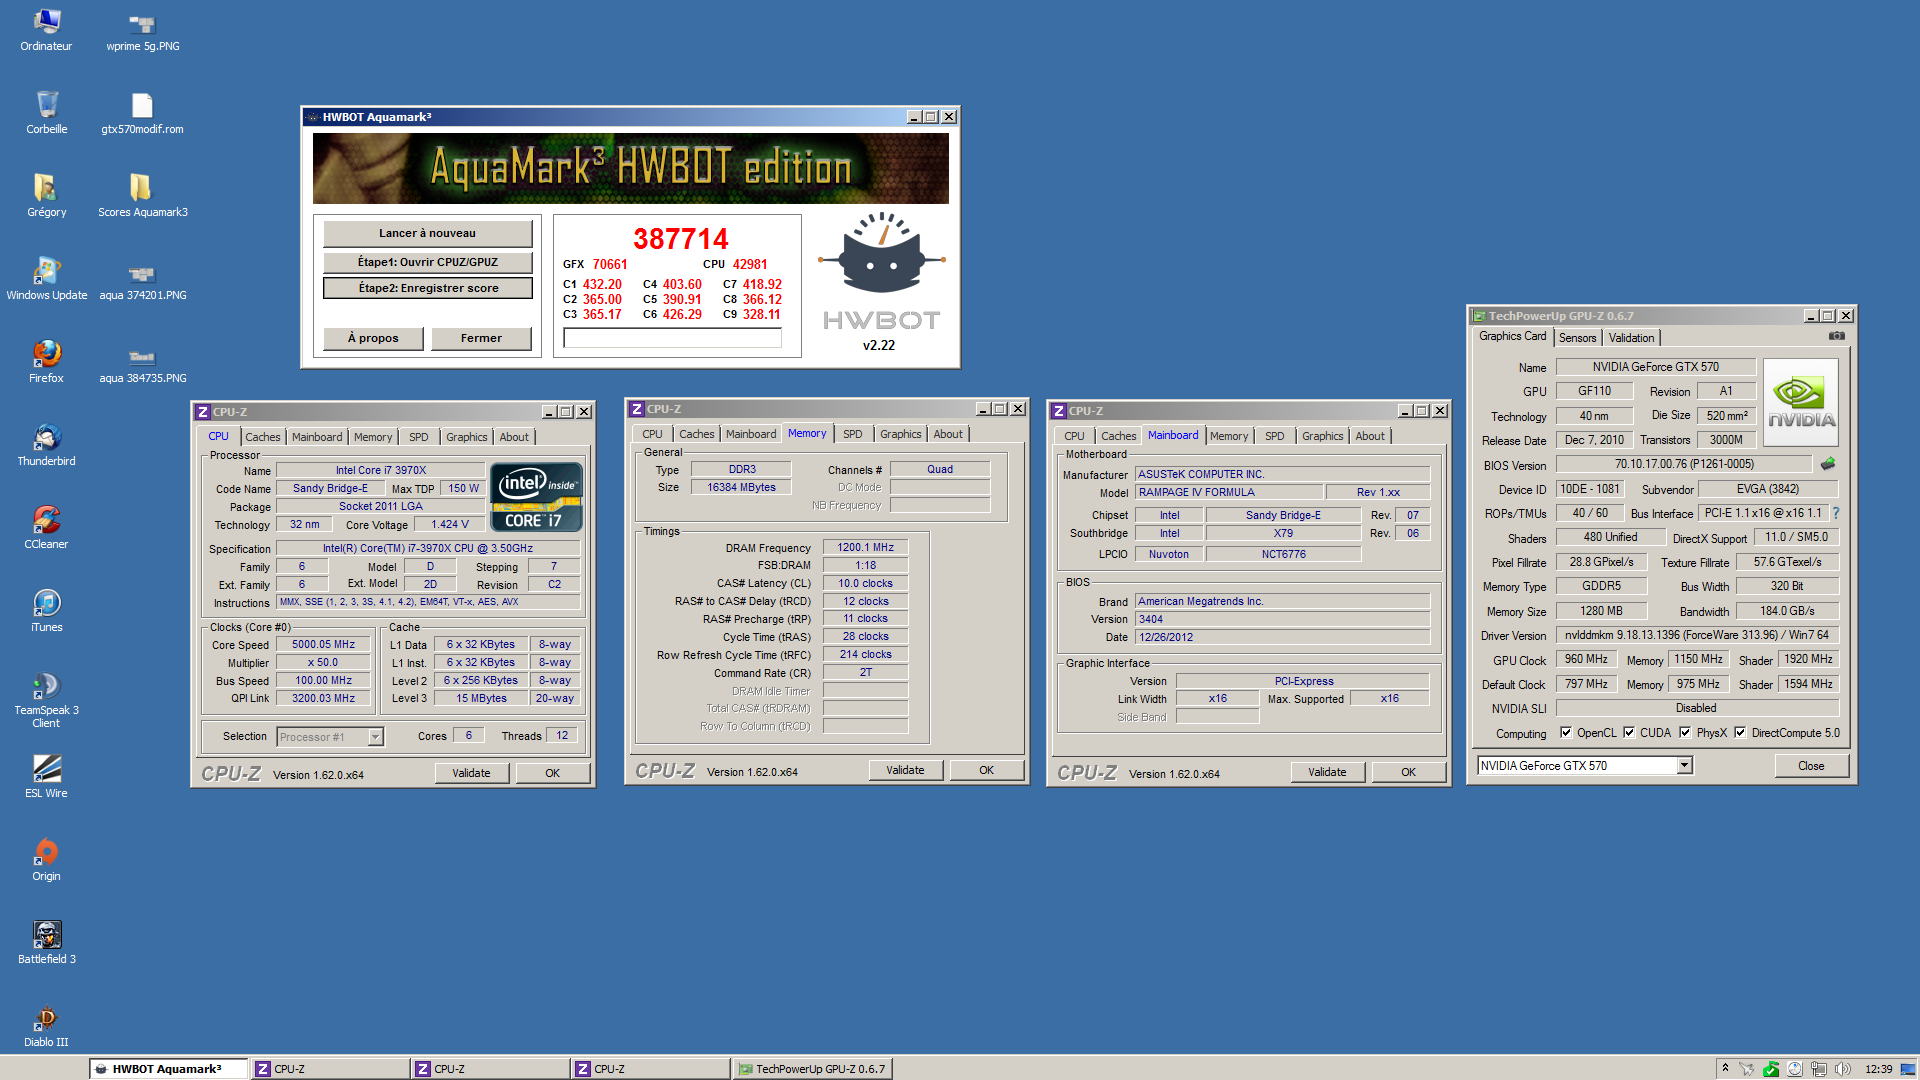This screenshot has width=1920, height=1080.
Task: Open the Corbeille recycle bin icon
Action: pos(46,113)
